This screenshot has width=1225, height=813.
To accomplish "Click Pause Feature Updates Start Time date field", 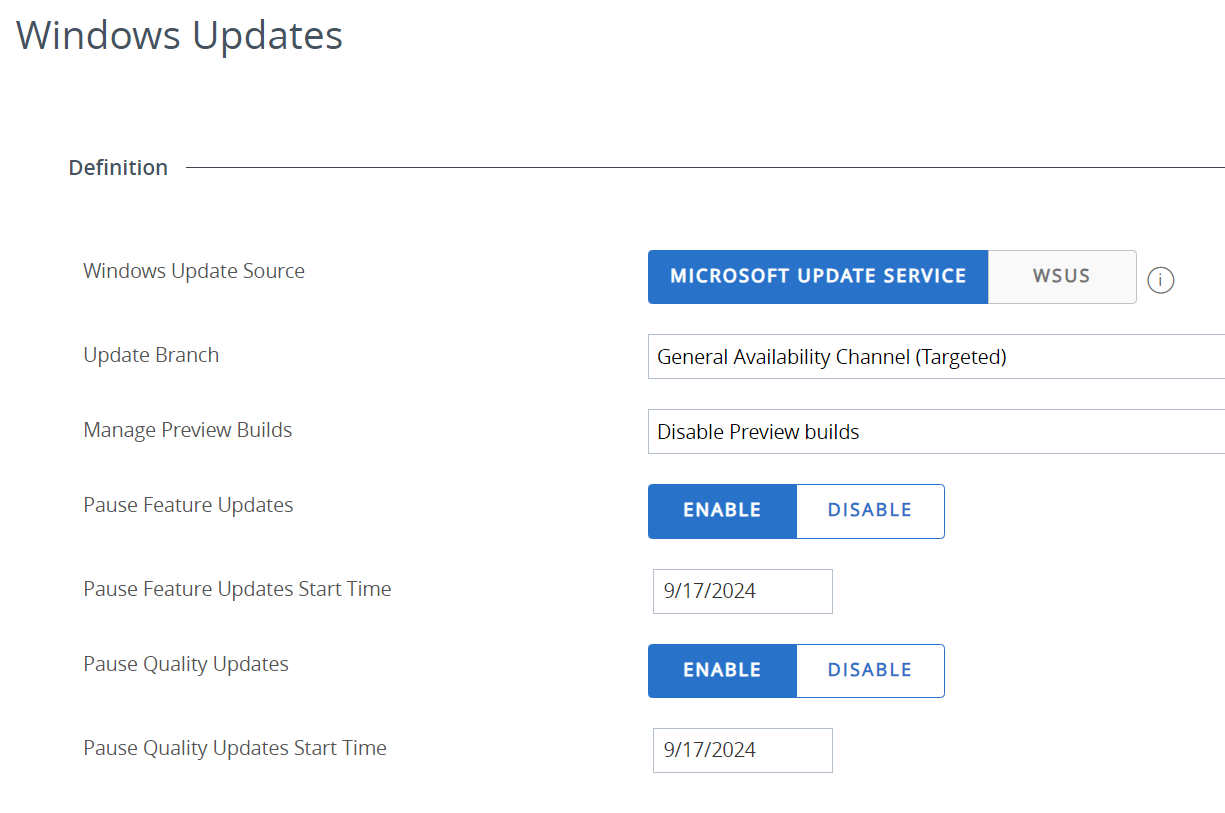I will [742, 591].
